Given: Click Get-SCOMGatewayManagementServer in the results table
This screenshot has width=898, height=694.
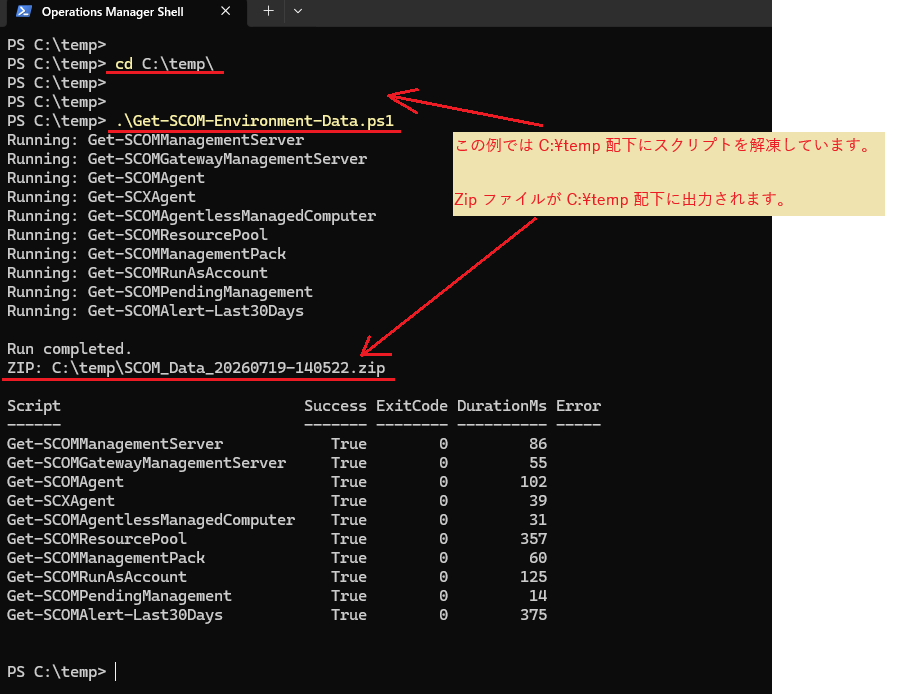Looking at the screenshot, I should tap(146, 463).
